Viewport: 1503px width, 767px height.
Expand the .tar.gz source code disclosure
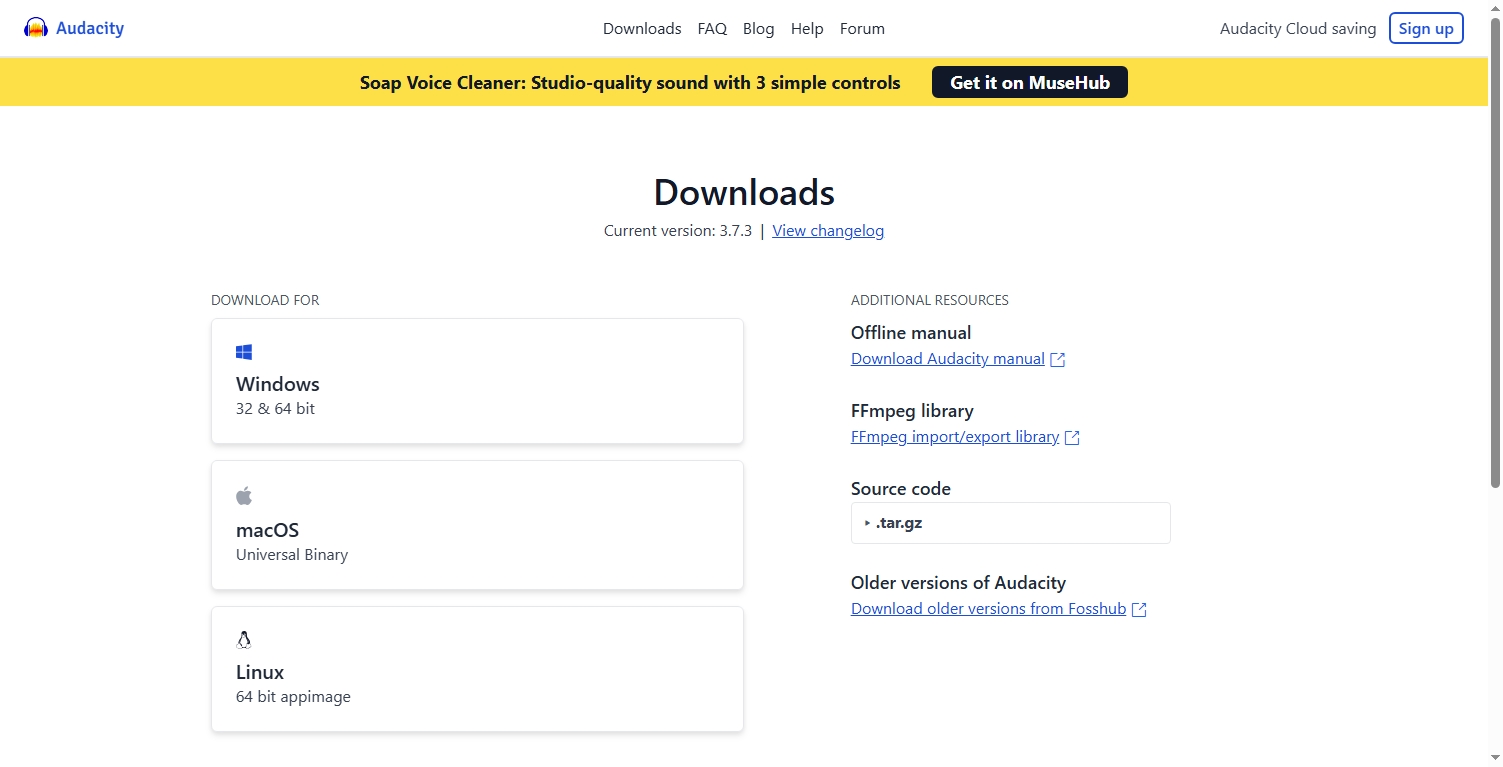coord(1010,523)
